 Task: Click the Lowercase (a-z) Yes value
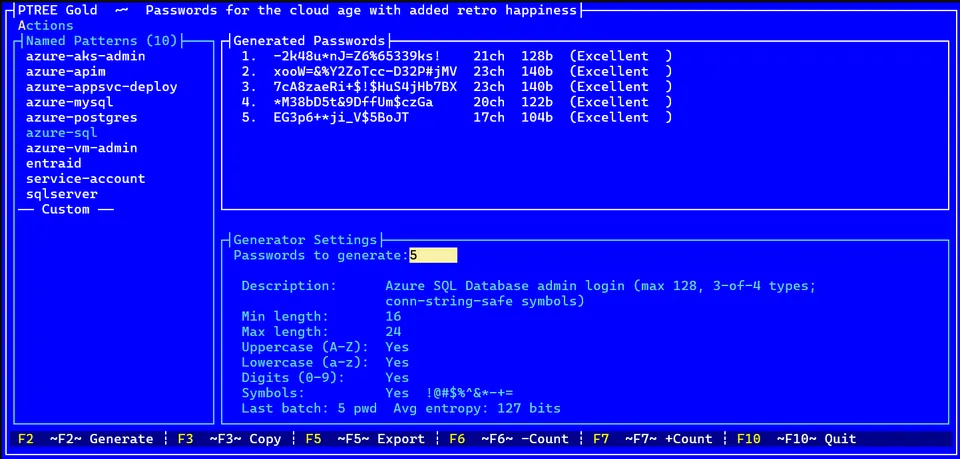coord(397,362)
